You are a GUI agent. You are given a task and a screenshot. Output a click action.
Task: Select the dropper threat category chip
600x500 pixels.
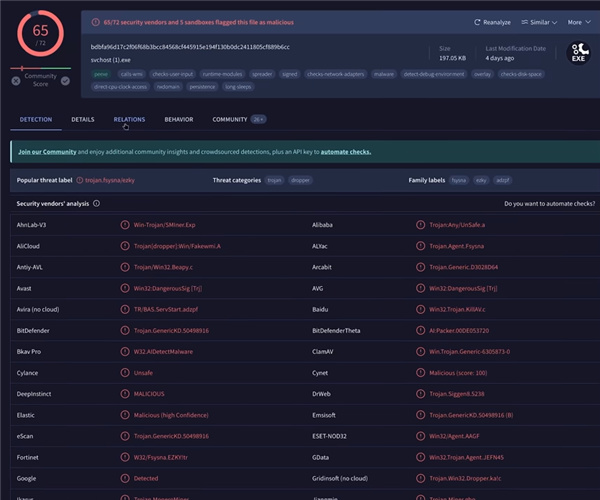point(300,180)
